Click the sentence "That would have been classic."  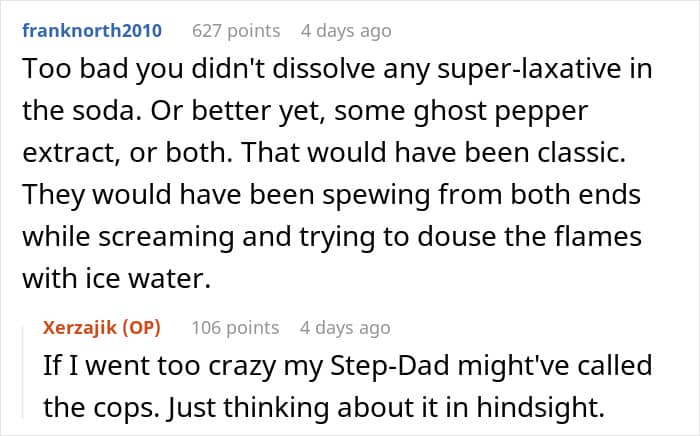433,153
